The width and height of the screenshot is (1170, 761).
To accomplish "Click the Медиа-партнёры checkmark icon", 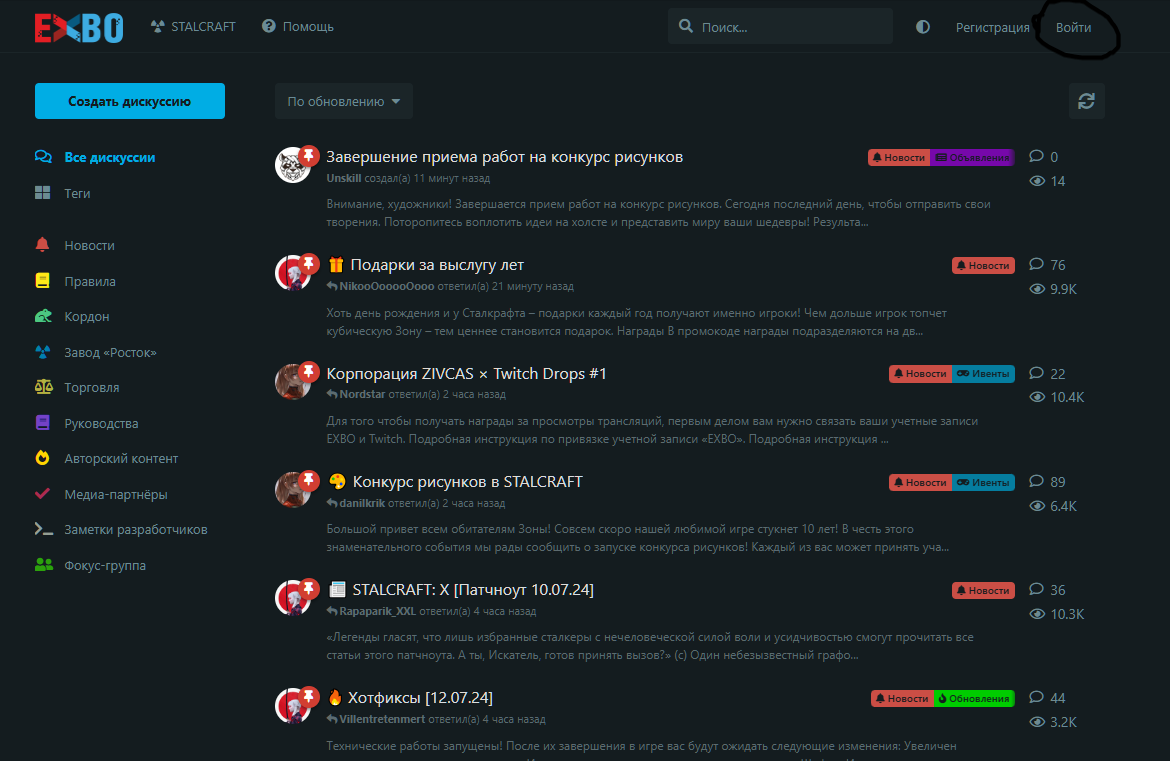I will point(43,493).
